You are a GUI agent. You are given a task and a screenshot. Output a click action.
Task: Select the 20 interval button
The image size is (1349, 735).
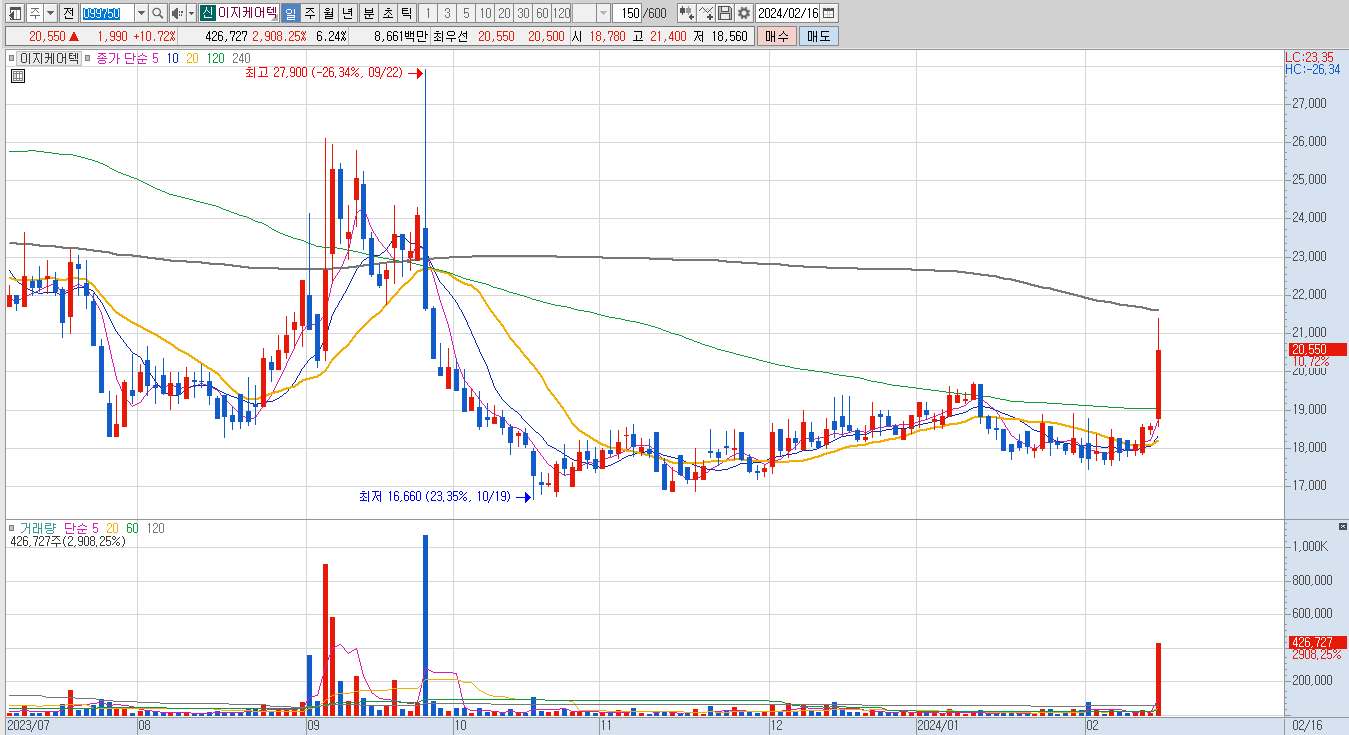coord(503,13)
